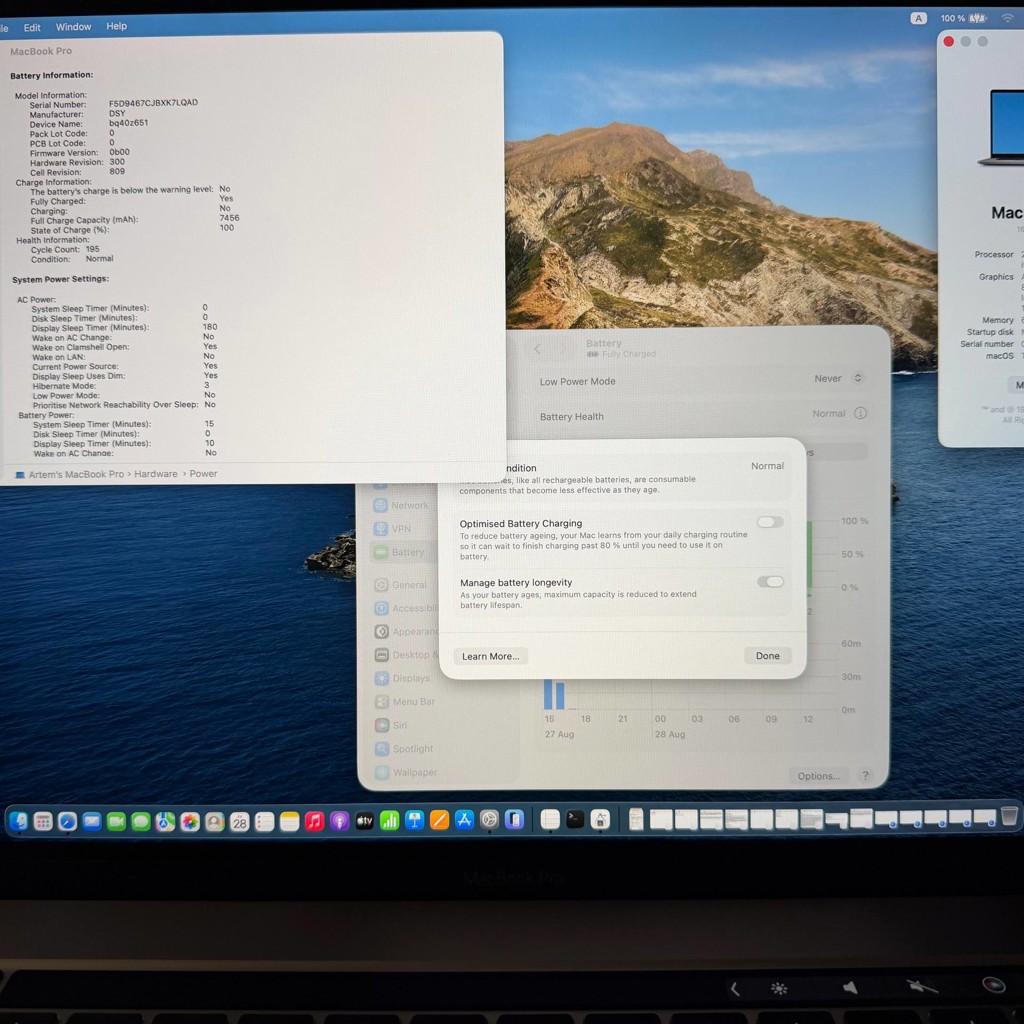The image size is (1024, 1024).
Task: Click the input source A indicator
Action: tap(918, 18)
